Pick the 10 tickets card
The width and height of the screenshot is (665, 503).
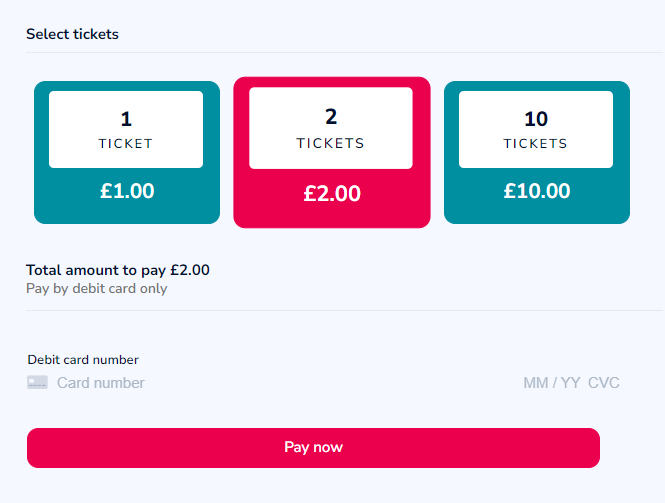(x=536, y=152)
